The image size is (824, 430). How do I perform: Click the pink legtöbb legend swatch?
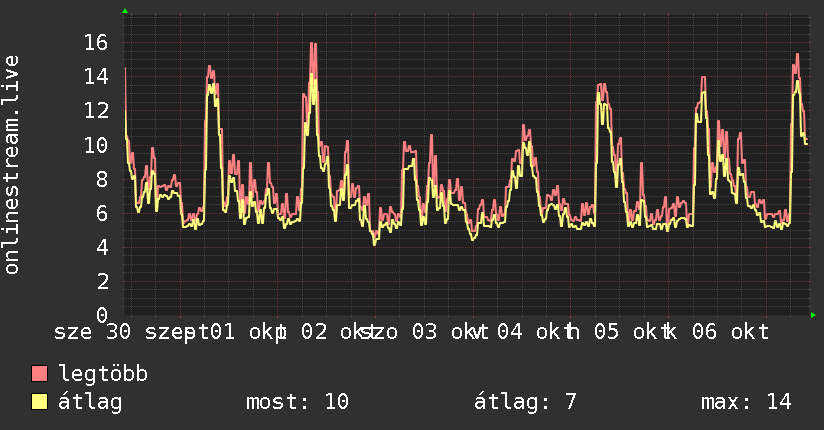(x=39, y=374)
